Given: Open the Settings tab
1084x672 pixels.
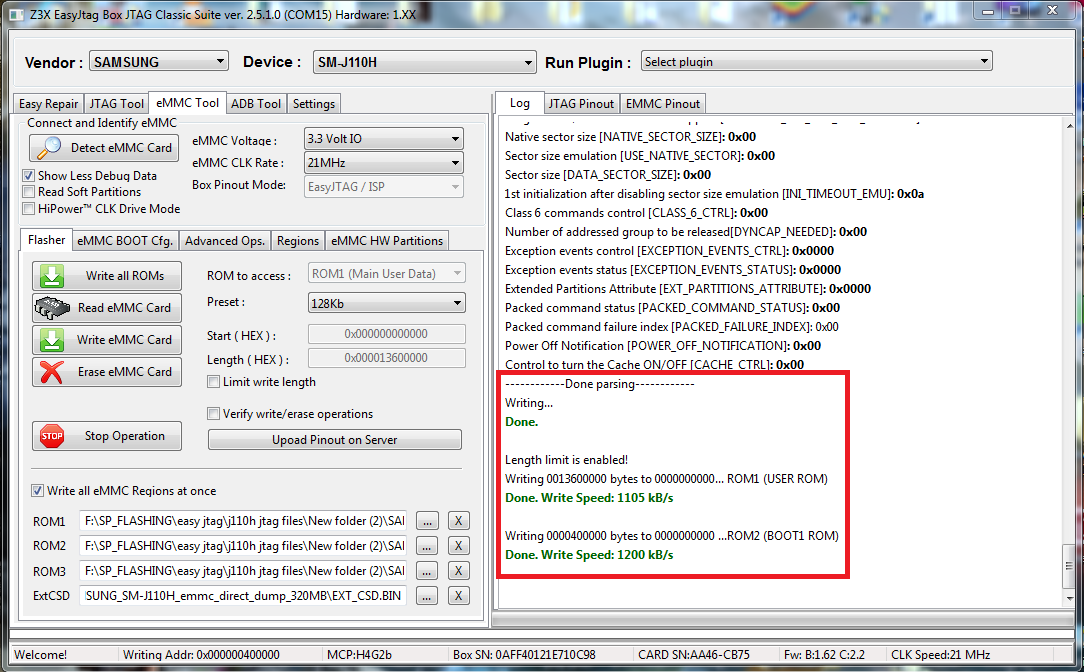Looking at the screenshot, I should (314, 104).
